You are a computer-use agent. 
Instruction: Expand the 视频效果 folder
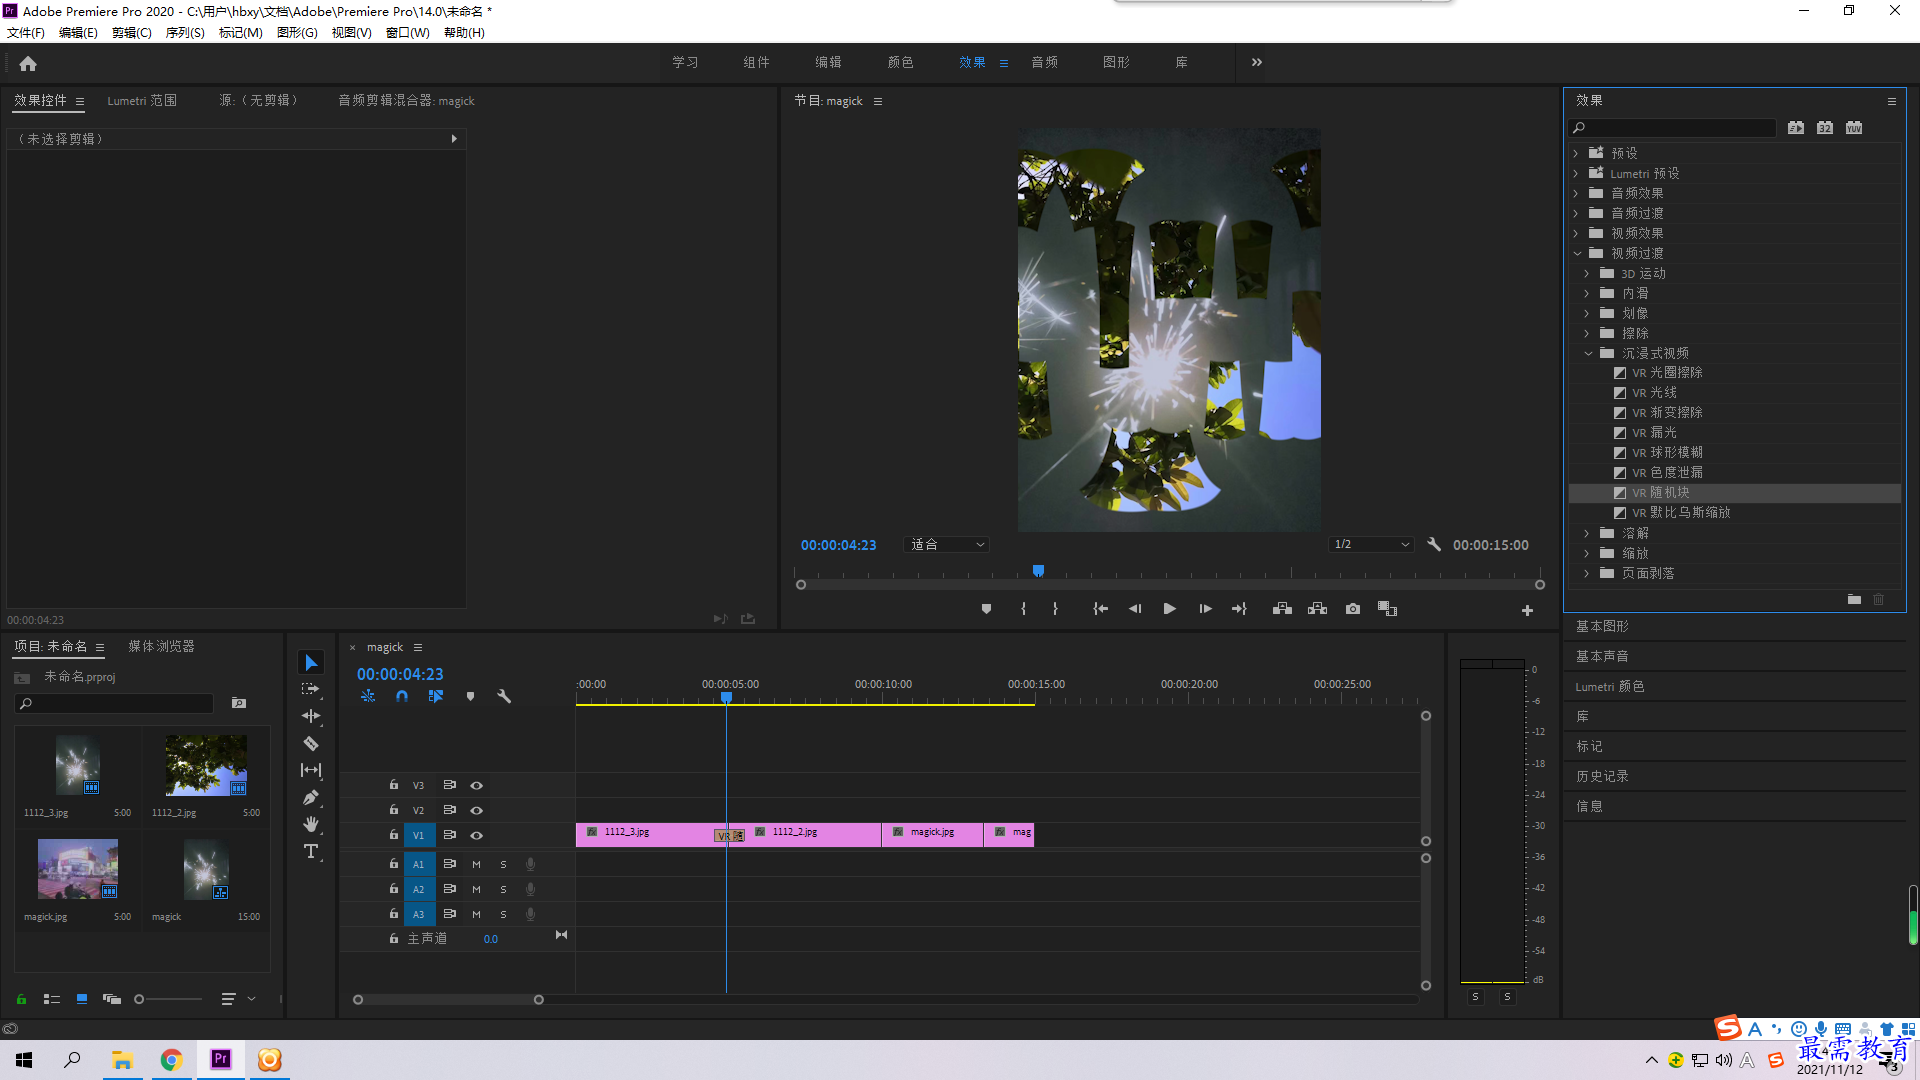1576,233
